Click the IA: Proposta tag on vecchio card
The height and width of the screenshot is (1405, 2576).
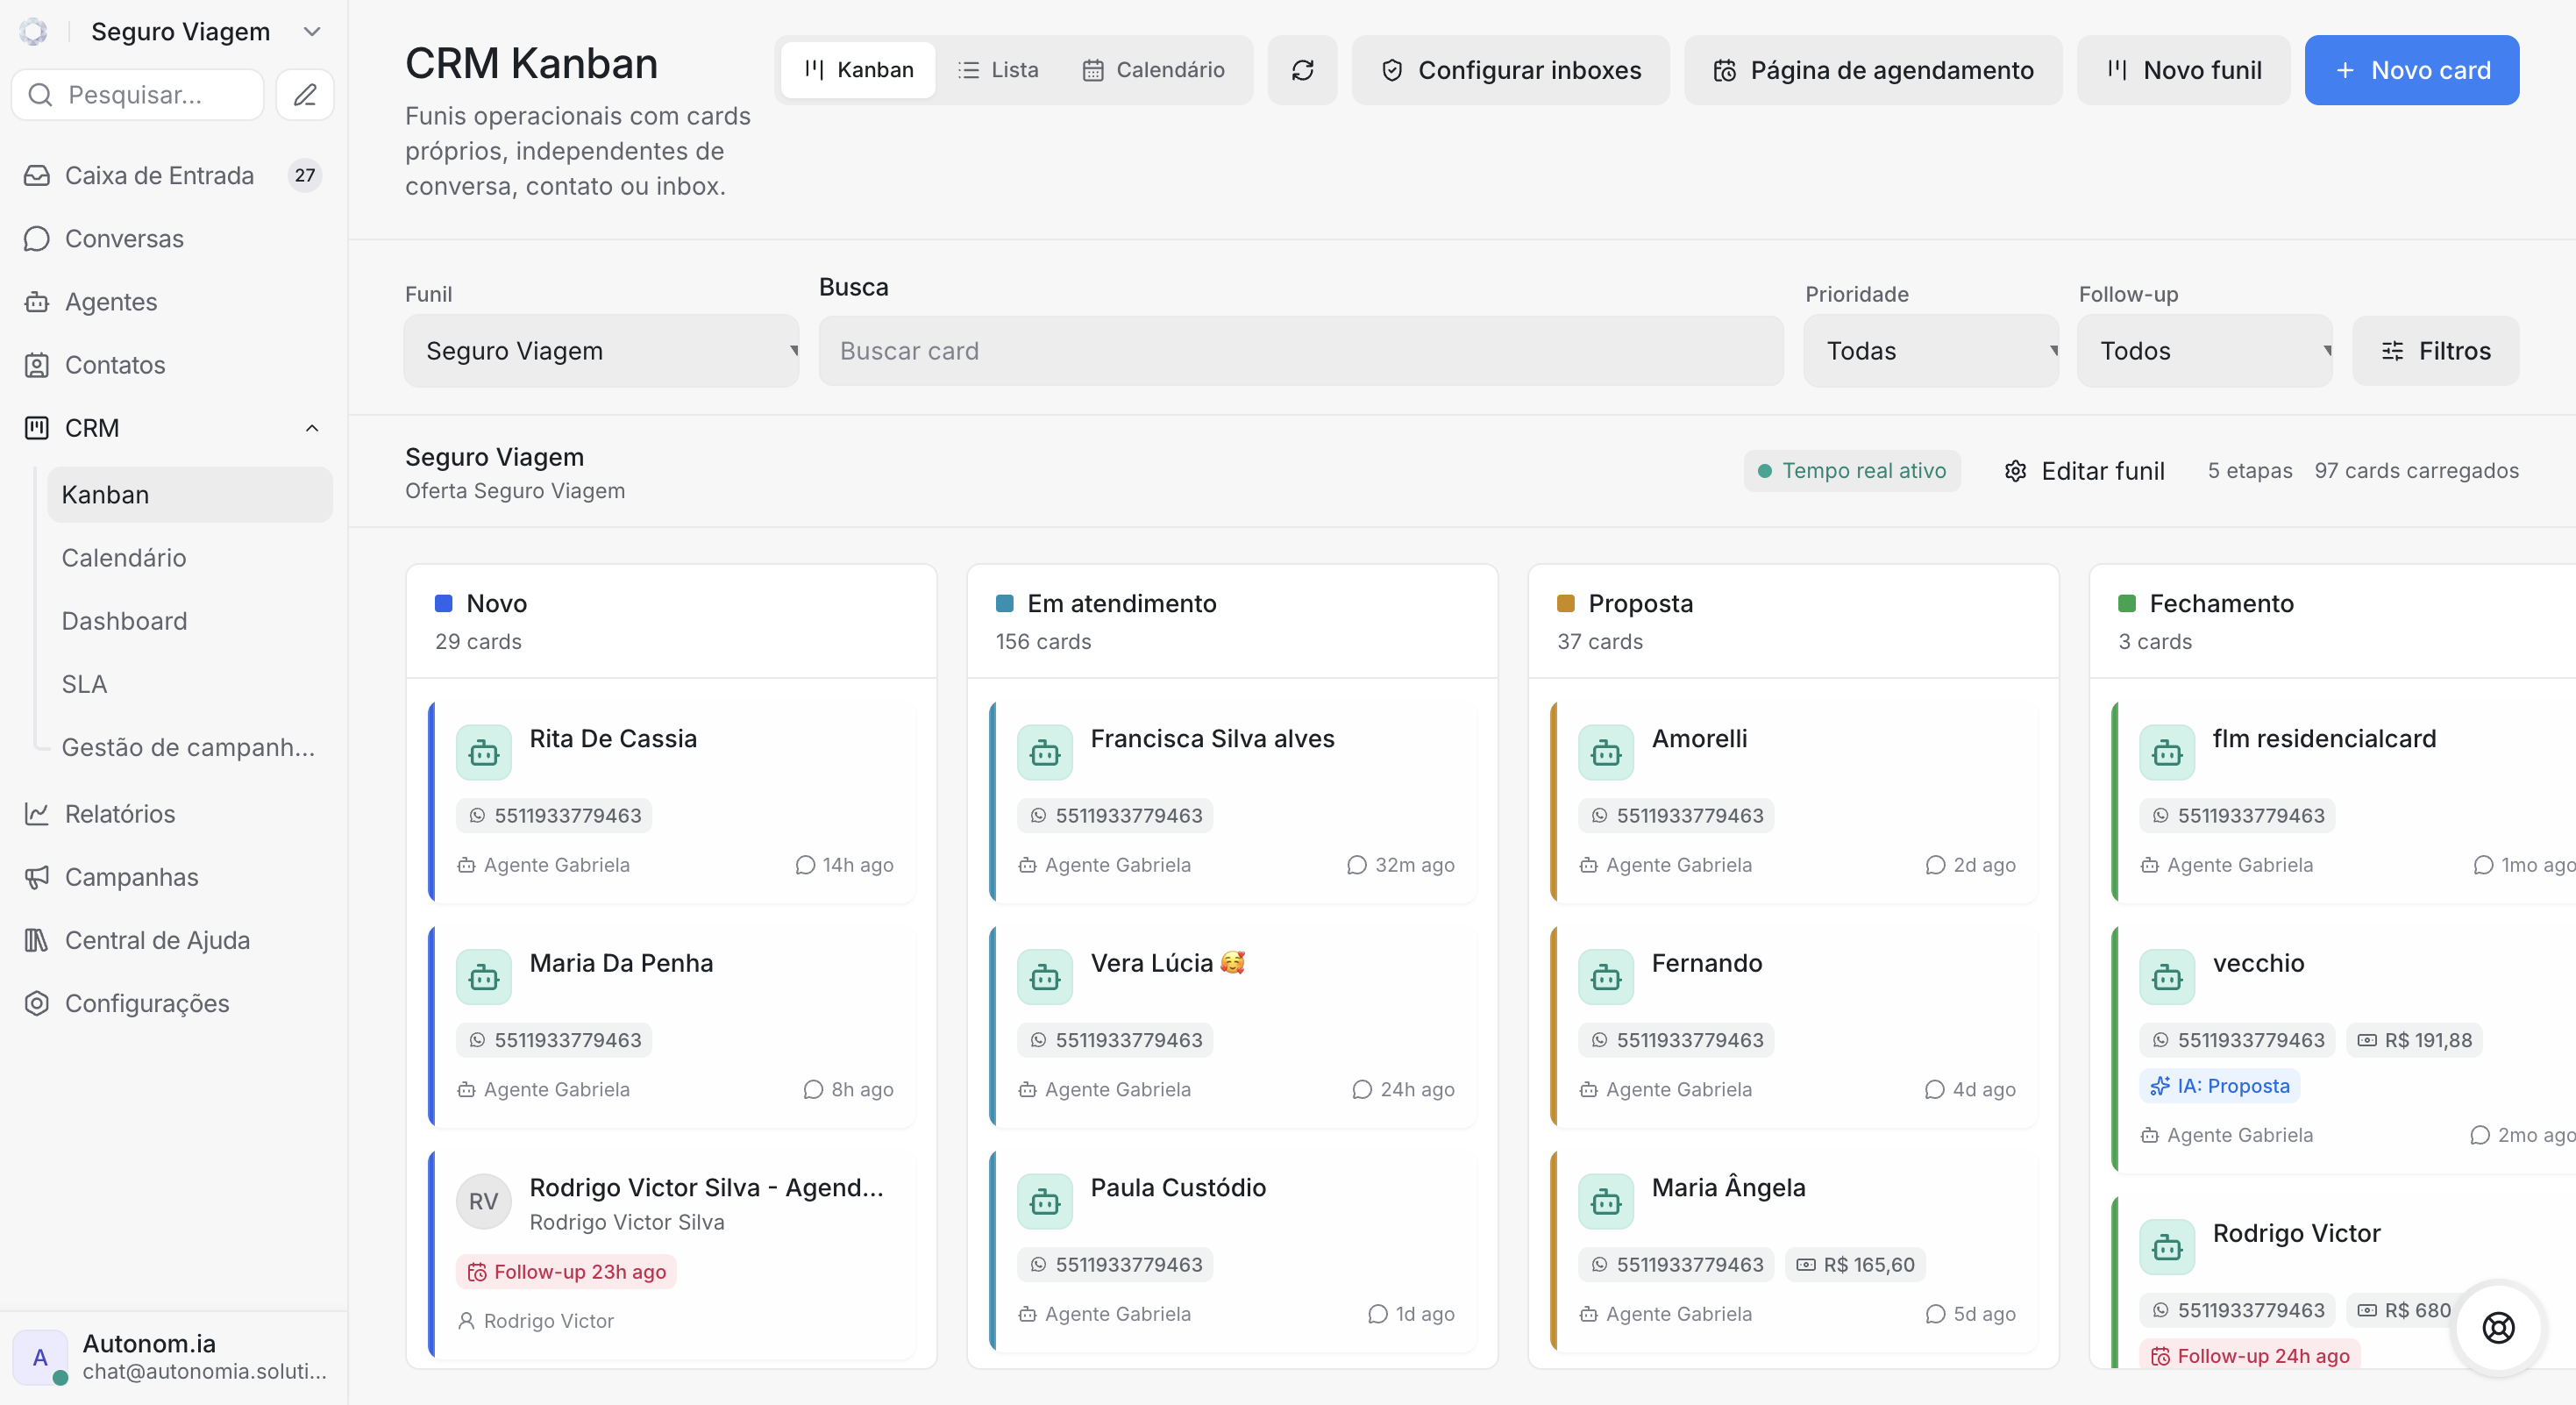[x=2219, y=1086]
